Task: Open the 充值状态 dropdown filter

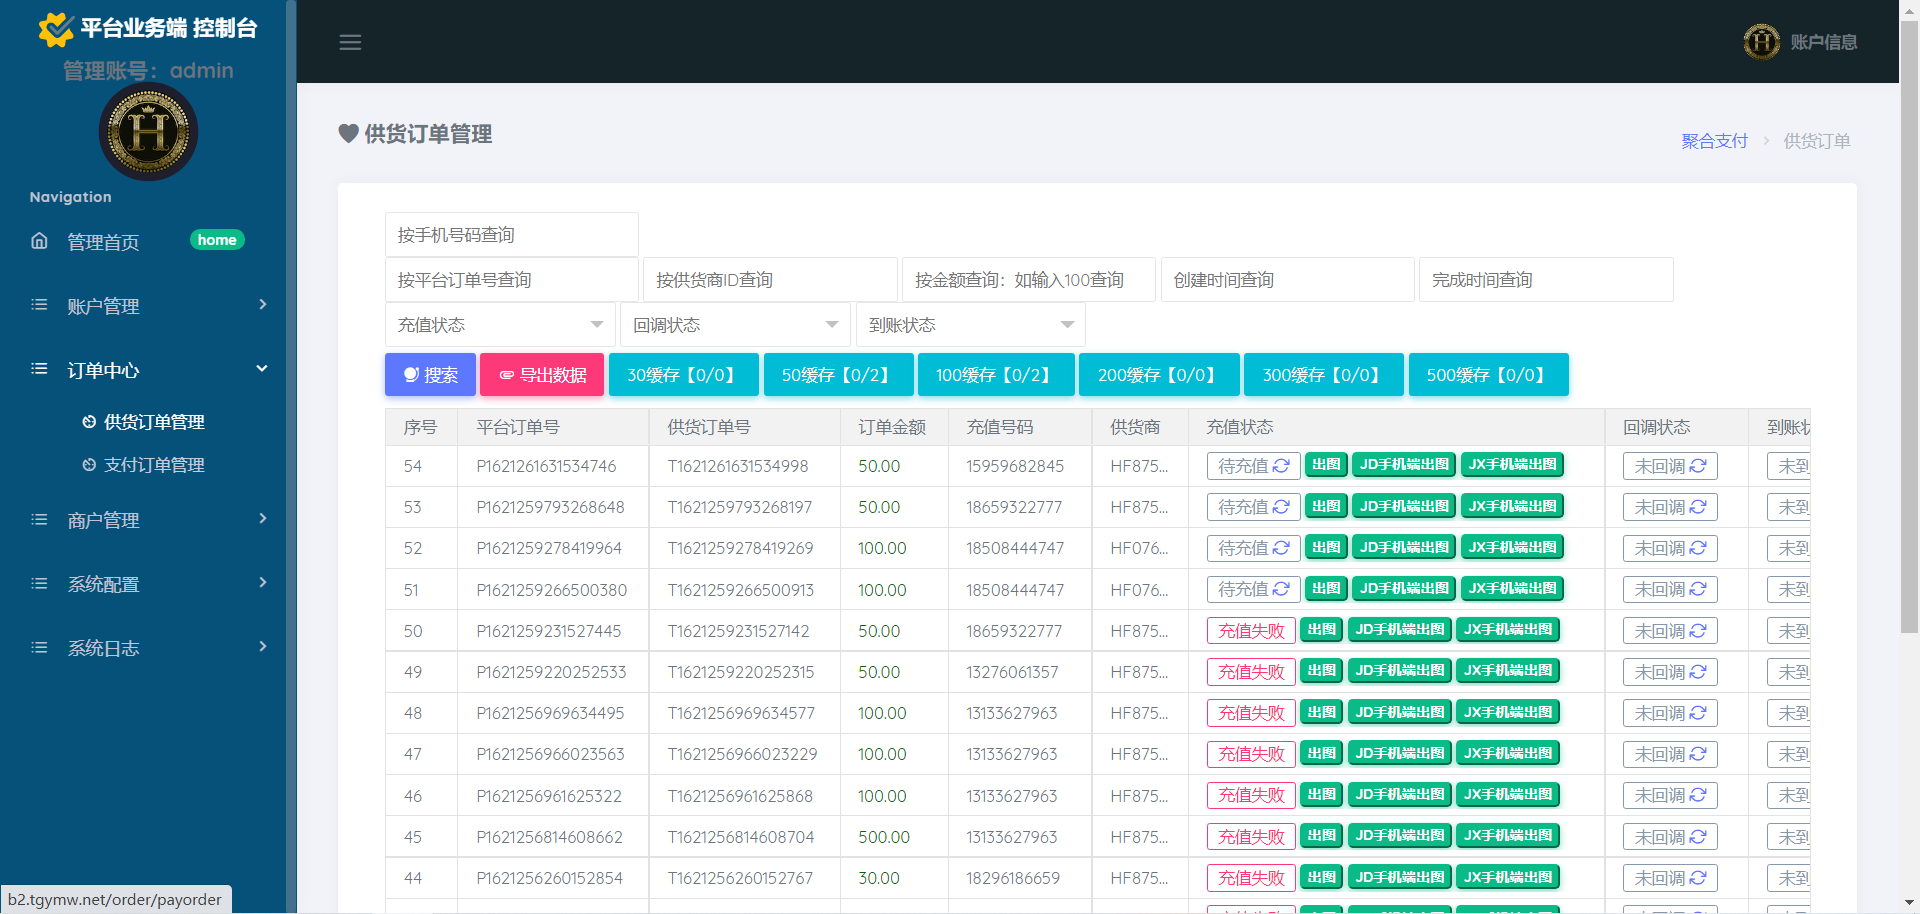Action: [x=499, y=325]
